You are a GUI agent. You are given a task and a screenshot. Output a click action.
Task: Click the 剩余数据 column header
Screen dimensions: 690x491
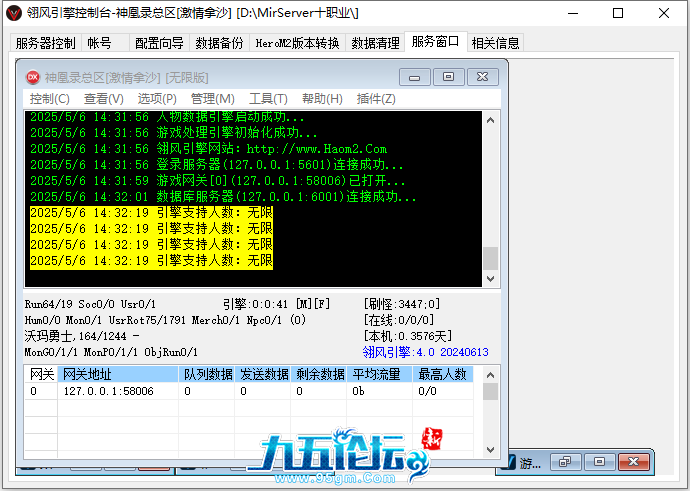319,374
